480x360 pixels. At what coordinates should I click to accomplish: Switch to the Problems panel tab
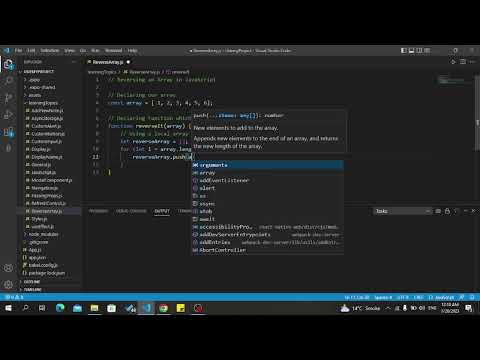[98, 211]
